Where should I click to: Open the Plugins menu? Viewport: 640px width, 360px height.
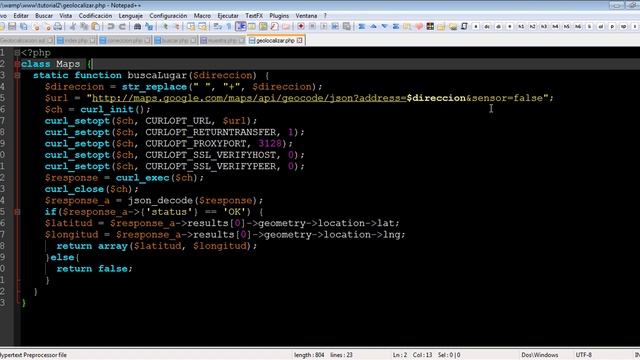click(x=279, y=16)
